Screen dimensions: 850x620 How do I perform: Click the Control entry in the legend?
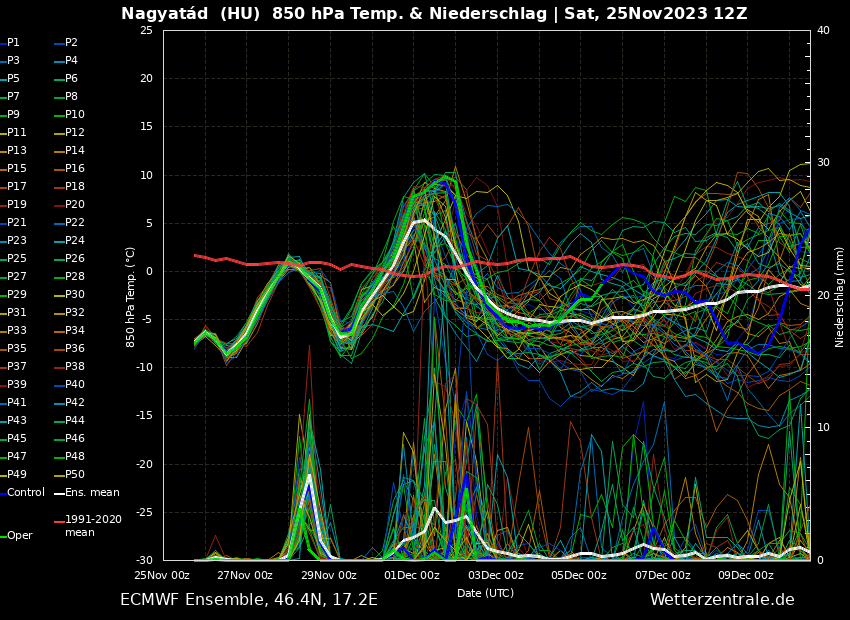(x=26, y=493)
